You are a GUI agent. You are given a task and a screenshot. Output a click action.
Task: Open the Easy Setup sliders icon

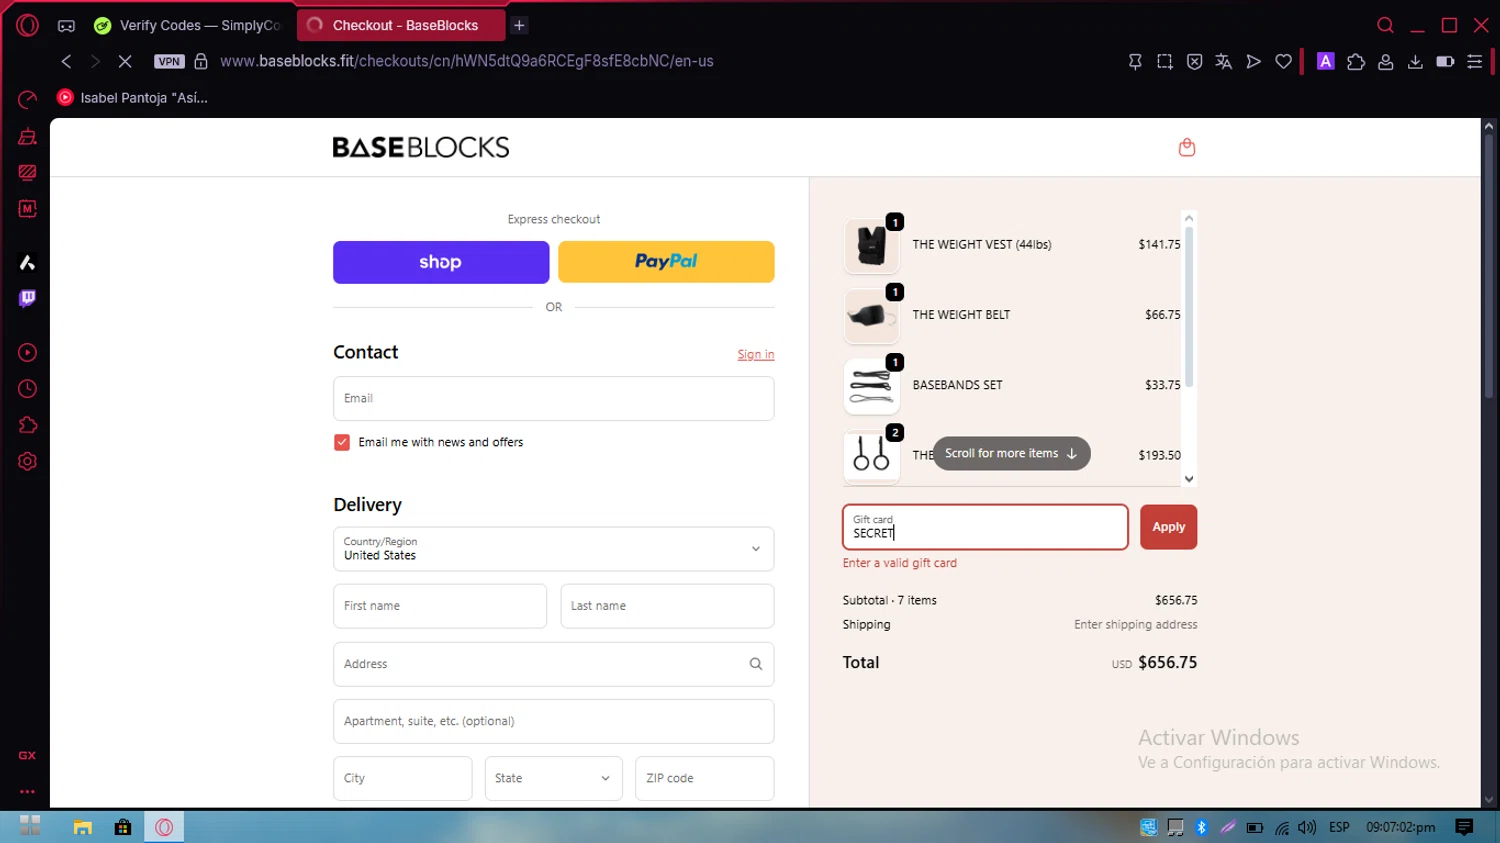tap(1474, 62)
